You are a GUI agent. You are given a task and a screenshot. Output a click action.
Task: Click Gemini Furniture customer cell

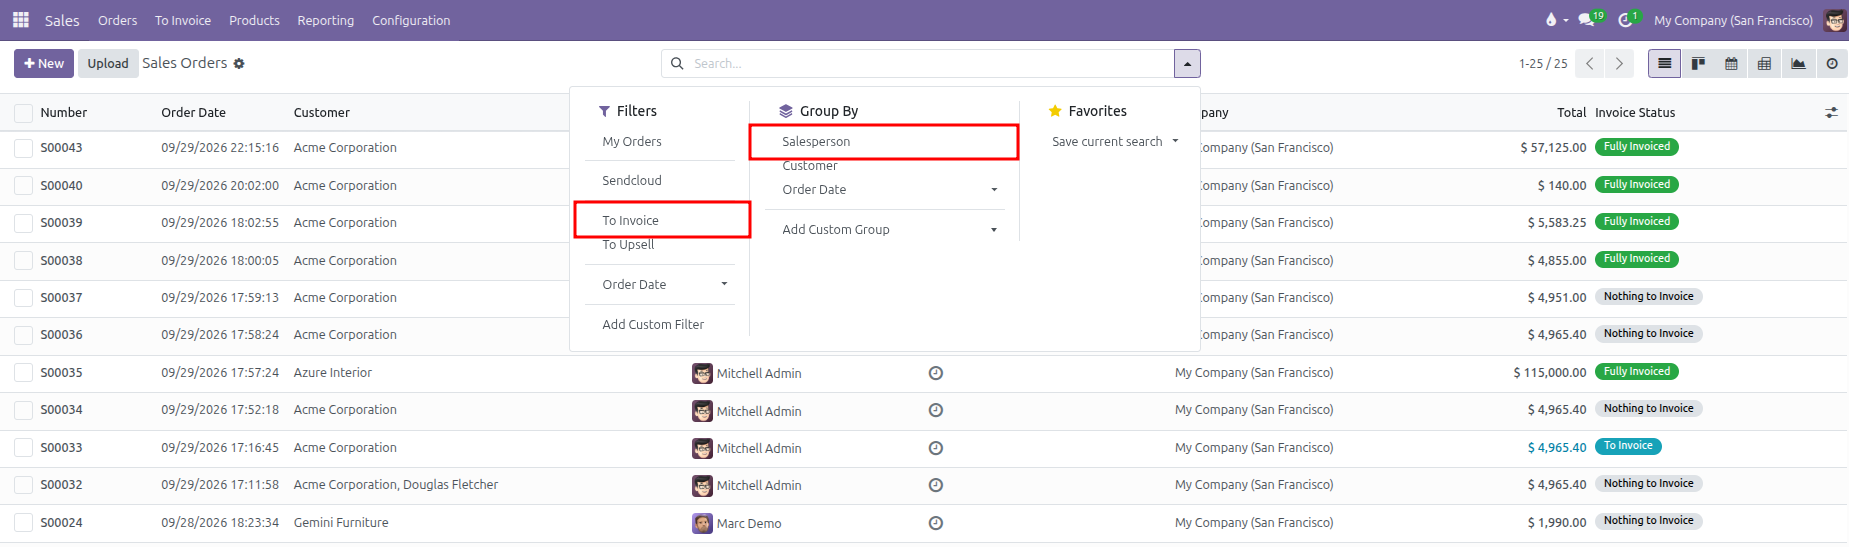[x=341, y=523]
